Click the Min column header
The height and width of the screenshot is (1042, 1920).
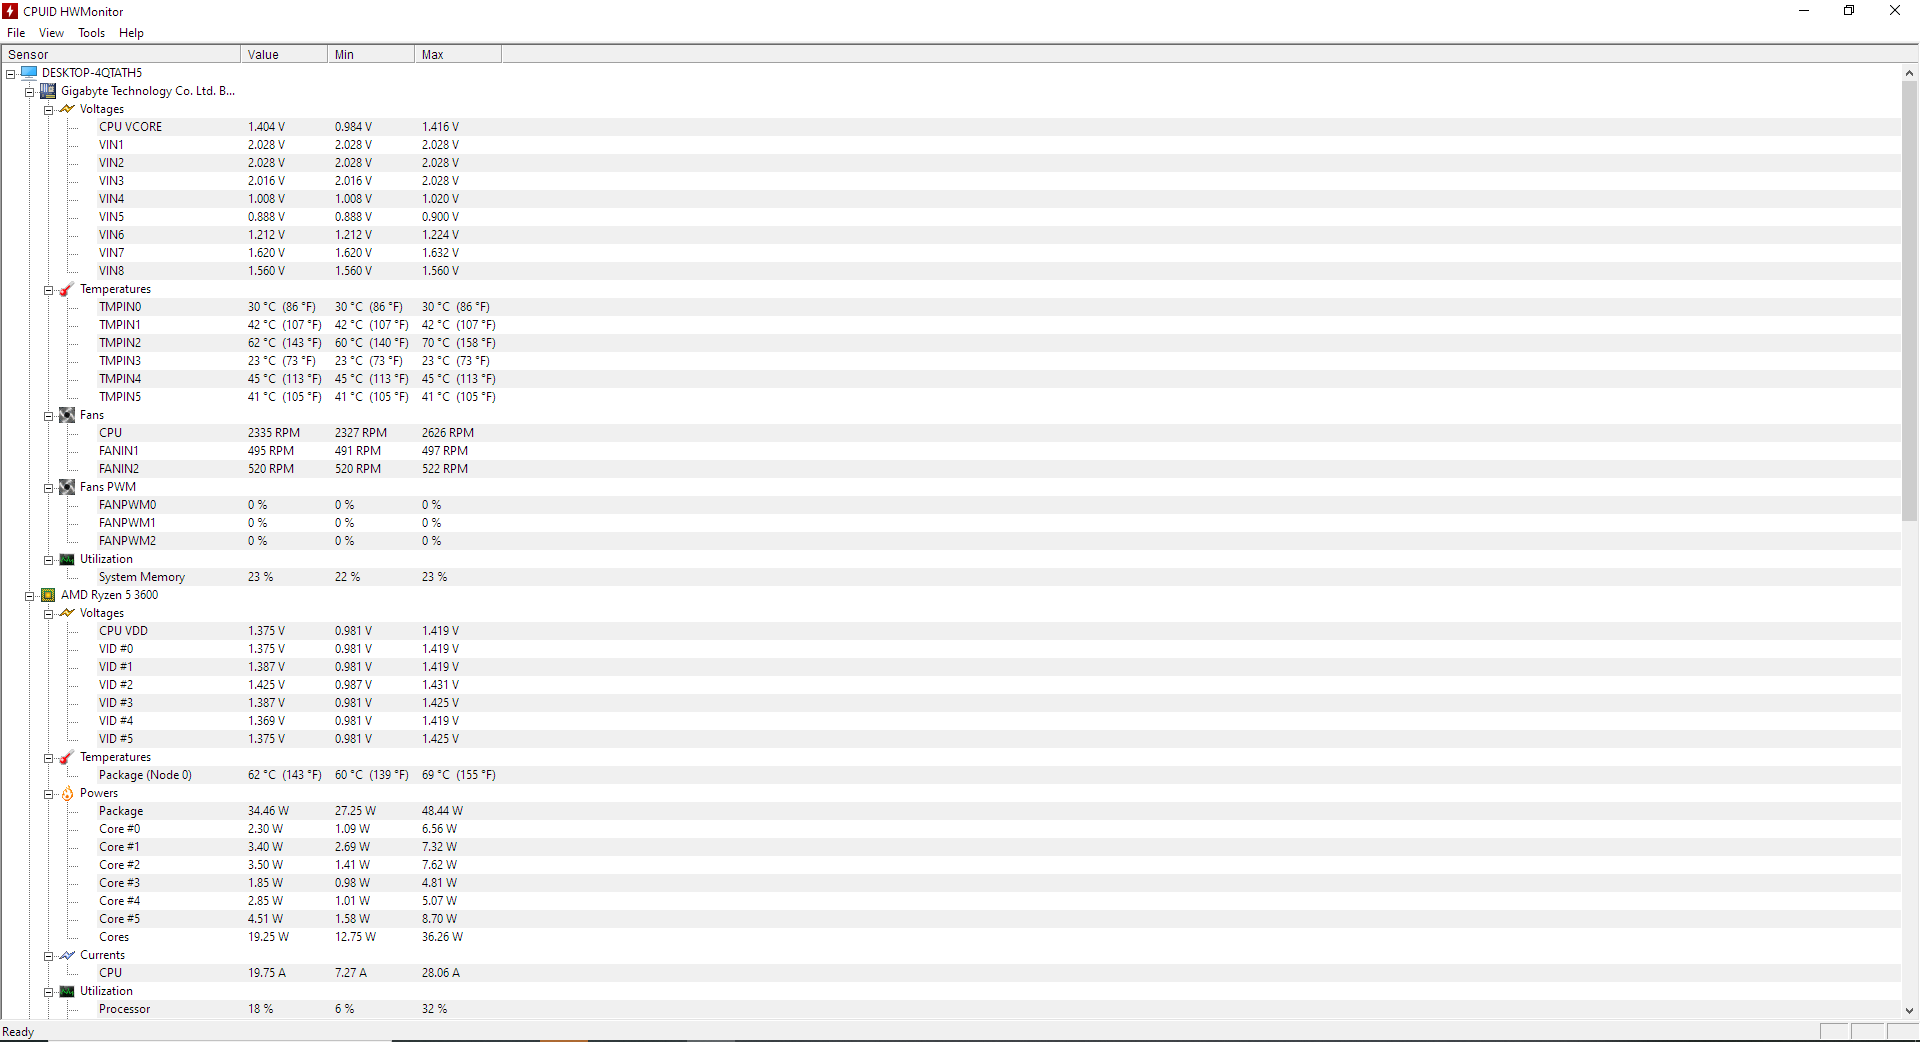point(371,54)
